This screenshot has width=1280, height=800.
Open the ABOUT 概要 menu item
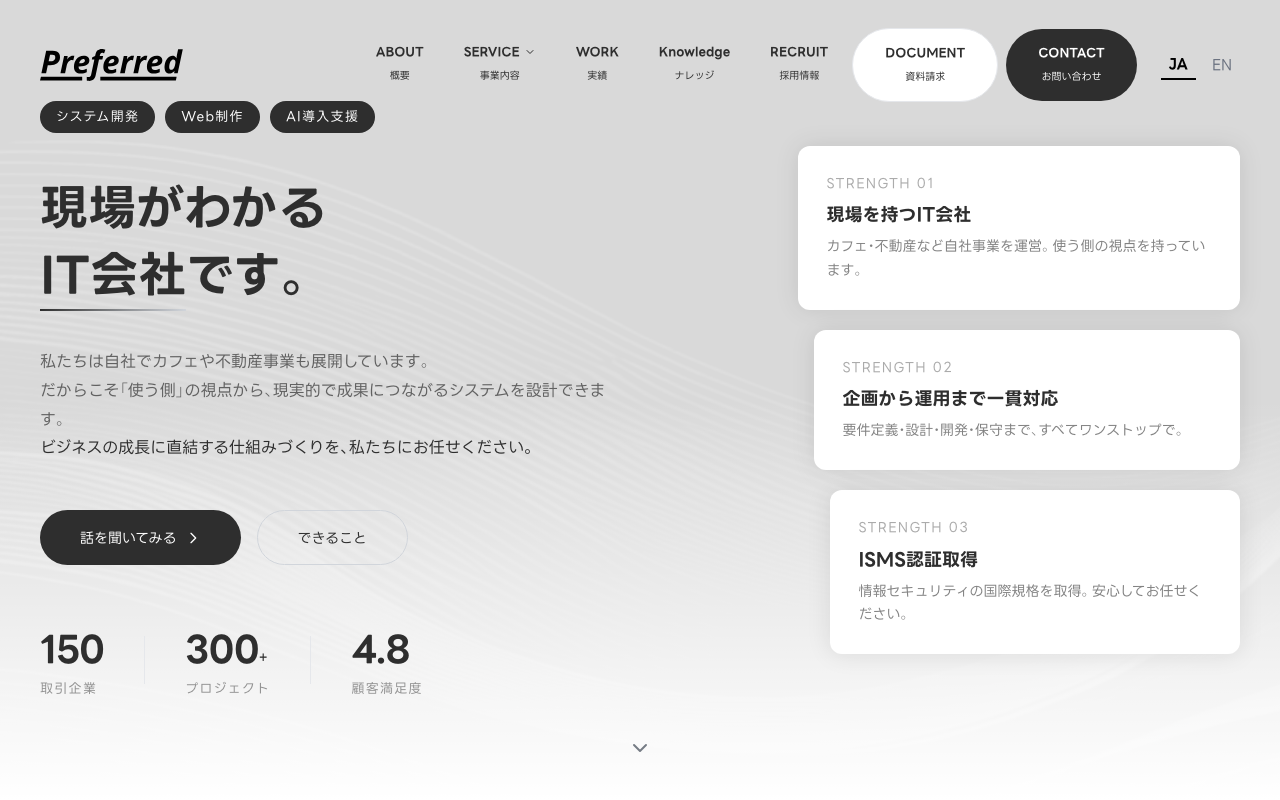click(399, 63)
